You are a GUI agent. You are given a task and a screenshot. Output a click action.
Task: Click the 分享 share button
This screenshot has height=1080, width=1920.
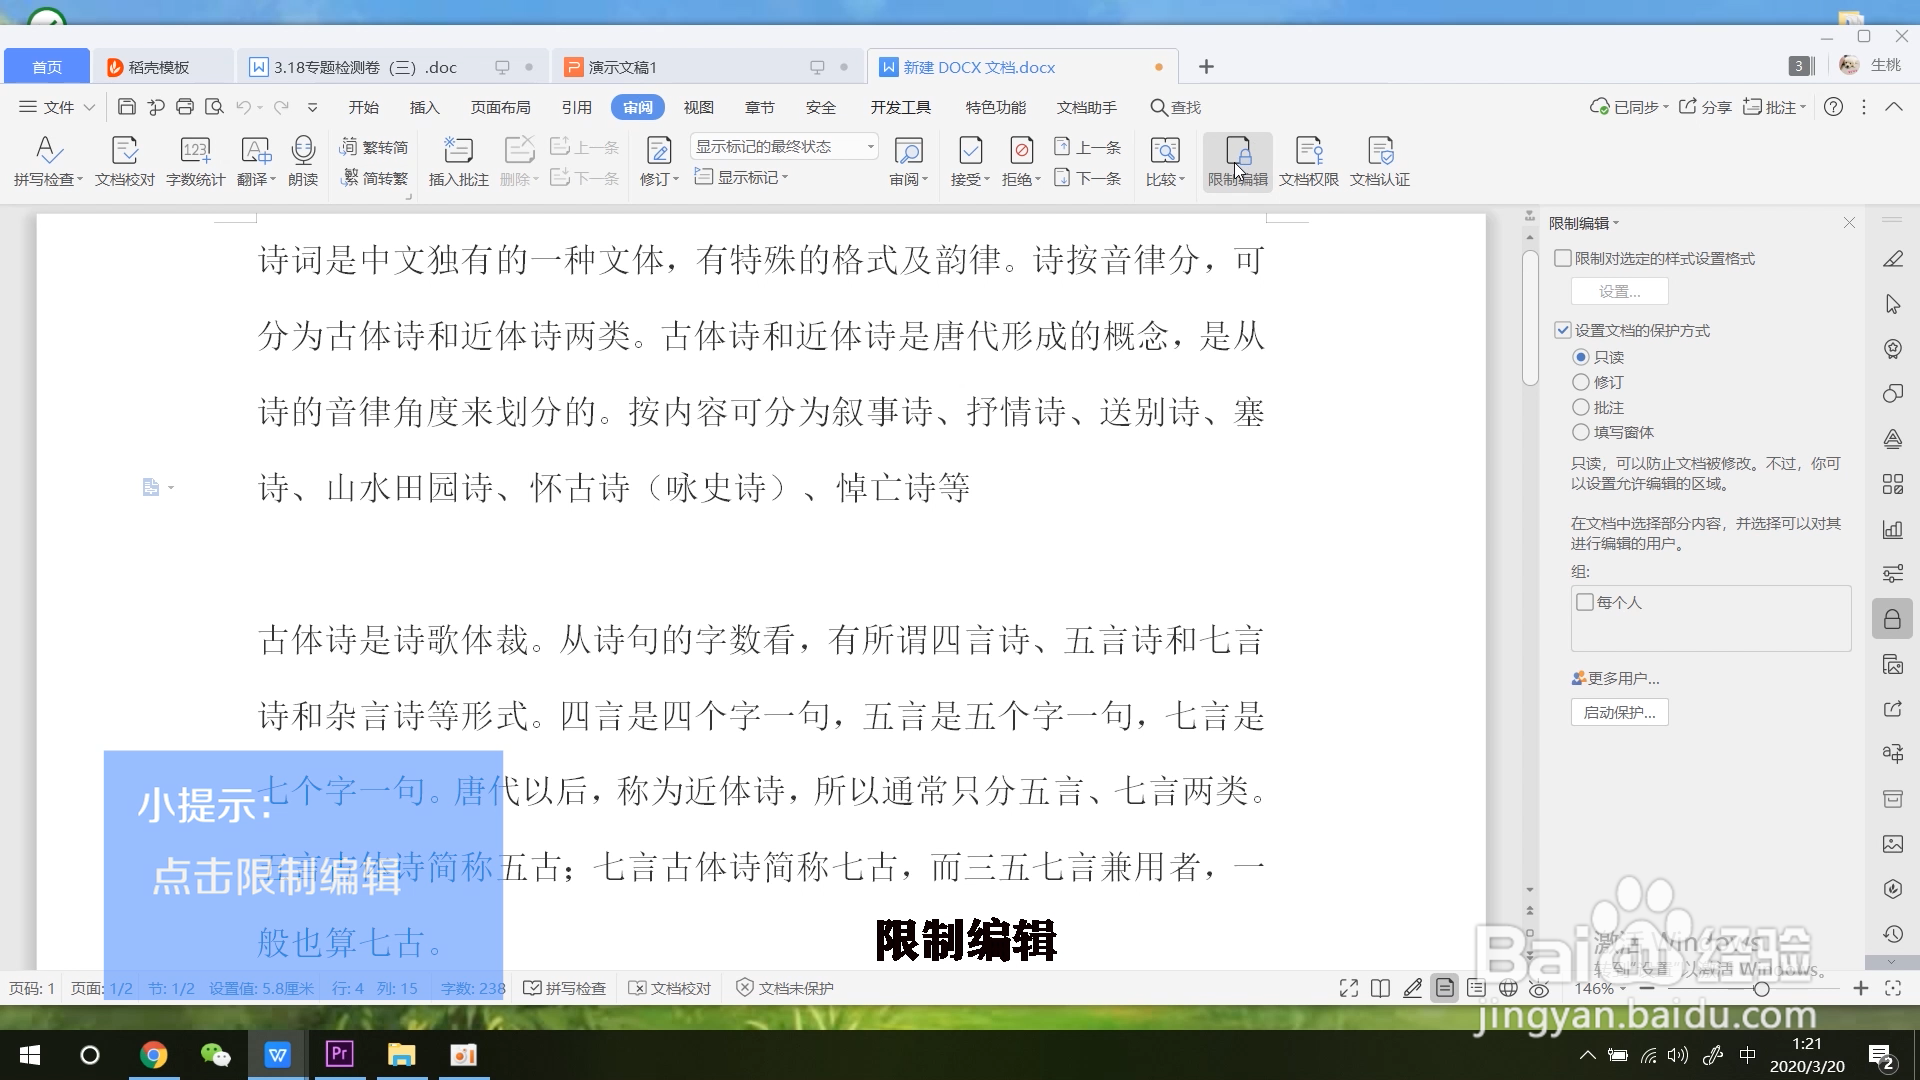click(x=1705, y=107)
